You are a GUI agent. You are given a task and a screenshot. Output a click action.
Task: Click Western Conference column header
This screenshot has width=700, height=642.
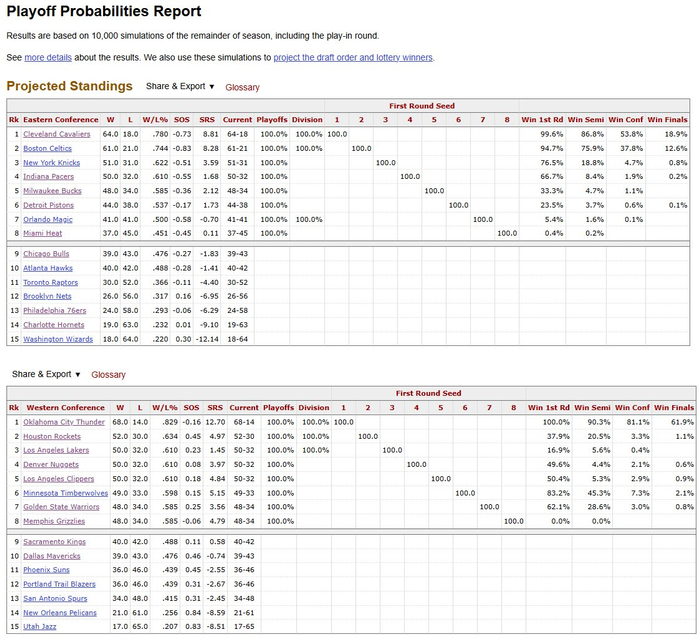point(66,408)
